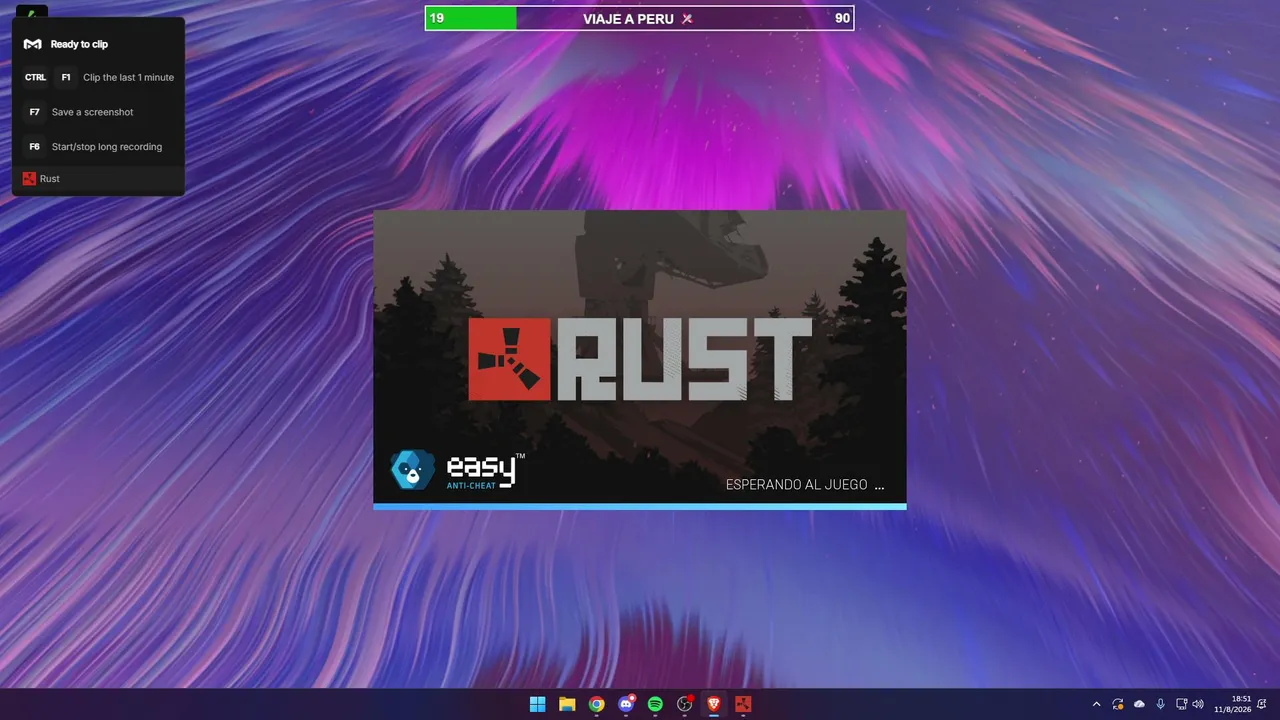This screenshot has width=1280, height=720.
Task: Click the blue loading progress bar
Action: pos(640,506)
